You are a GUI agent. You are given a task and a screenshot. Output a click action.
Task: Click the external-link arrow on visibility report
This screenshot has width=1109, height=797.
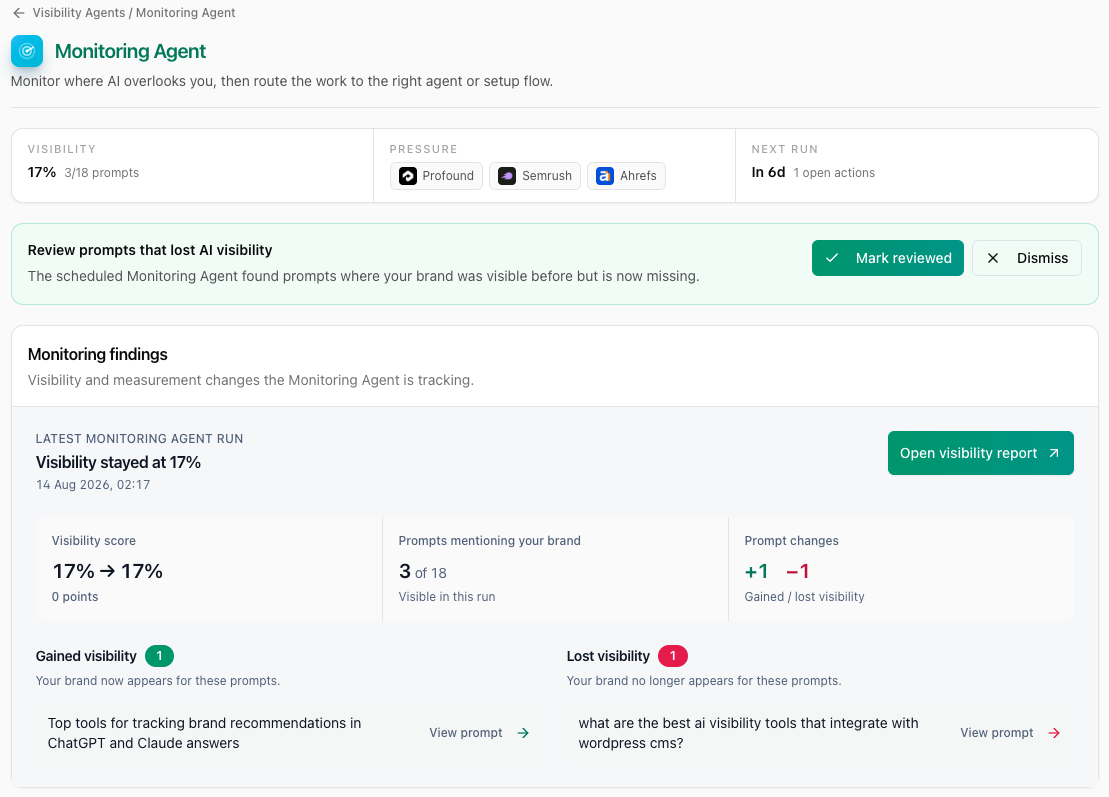click(1054, 453)
